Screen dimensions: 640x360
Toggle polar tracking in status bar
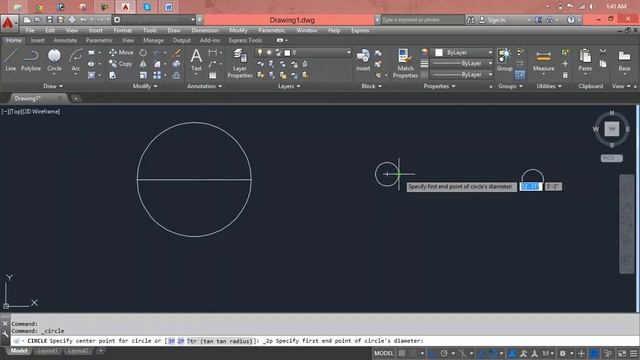[444, 353]
